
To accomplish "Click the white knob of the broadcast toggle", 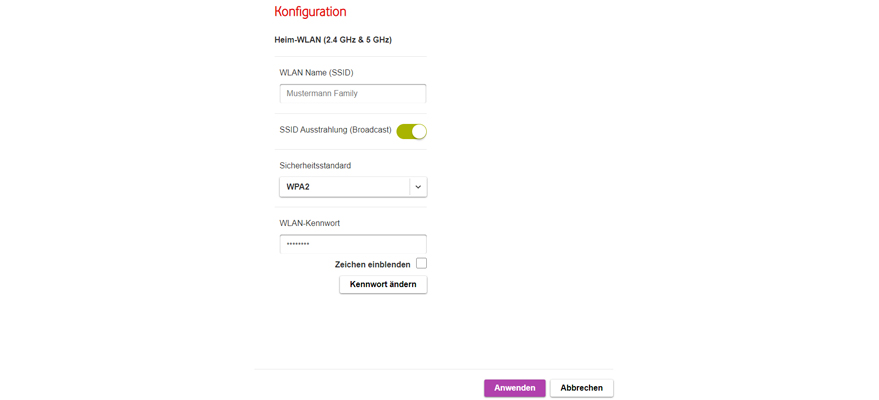I will tap(419, 131).
